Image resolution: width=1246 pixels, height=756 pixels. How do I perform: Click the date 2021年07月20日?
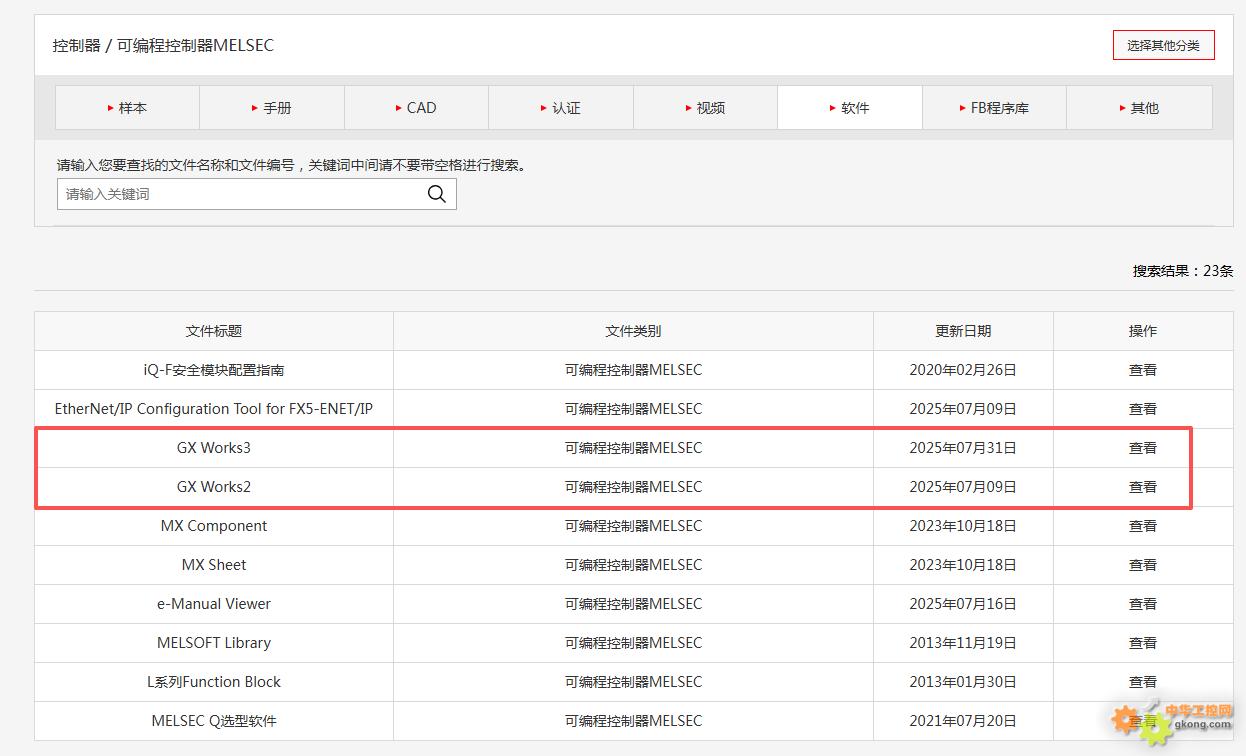click(x=963, y=721)
